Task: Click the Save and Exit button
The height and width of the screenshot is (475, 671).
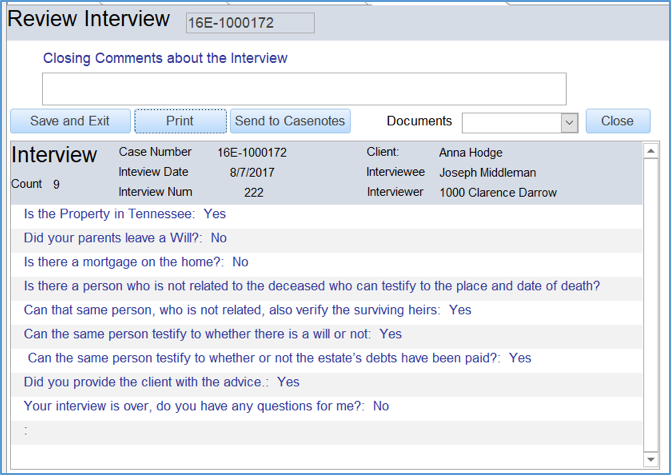Action: [x=70, y=121]
